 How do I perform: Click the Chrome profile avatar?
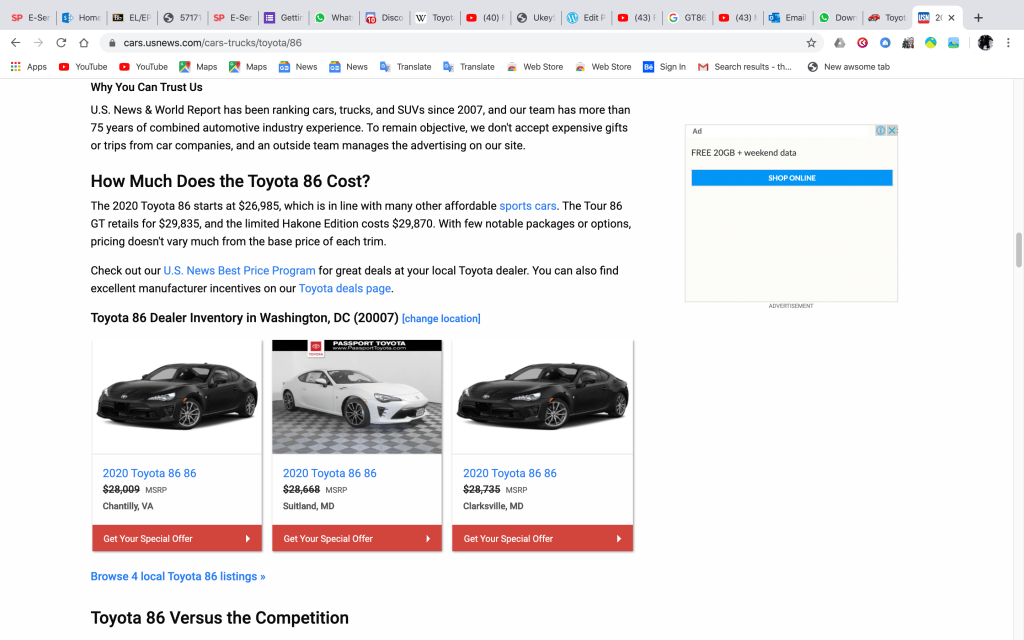click(x=985, y=43)
